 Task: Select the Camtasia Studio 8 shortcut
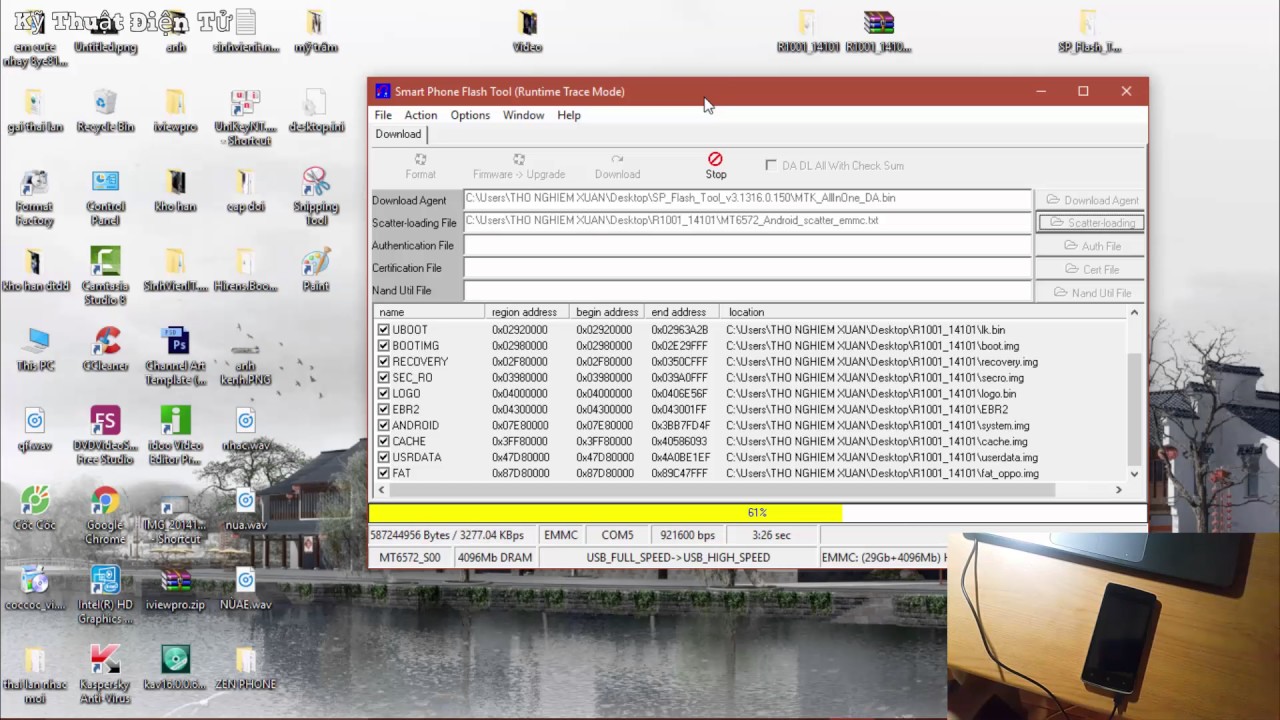pos(105,277)
